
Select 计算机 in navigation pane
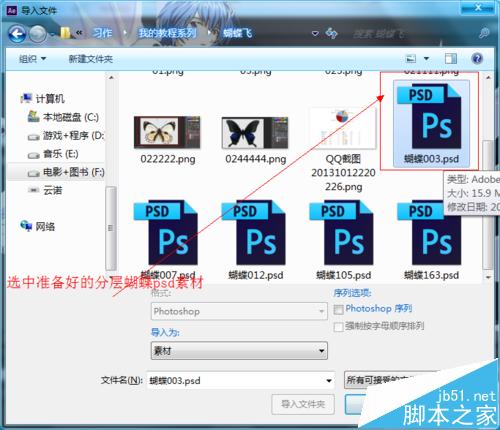[x=43, y=99]
